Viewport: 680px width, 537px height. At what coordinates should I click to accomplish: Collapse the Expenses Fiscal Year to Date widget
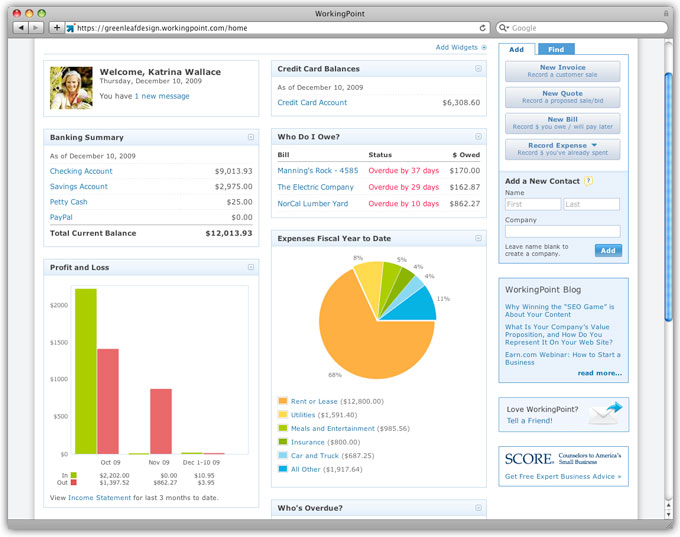pos(478,238)
